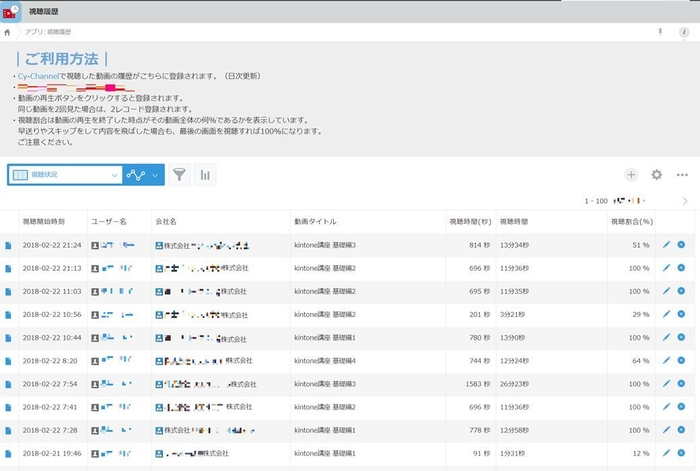Open app settings gear icon

tap(657, 175)
